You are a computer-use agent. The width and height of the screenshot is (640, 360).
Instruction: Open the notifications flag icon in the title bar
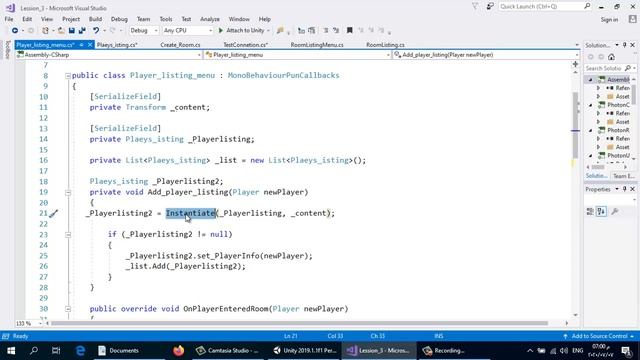pyautogui.click(x=475, y=7)
